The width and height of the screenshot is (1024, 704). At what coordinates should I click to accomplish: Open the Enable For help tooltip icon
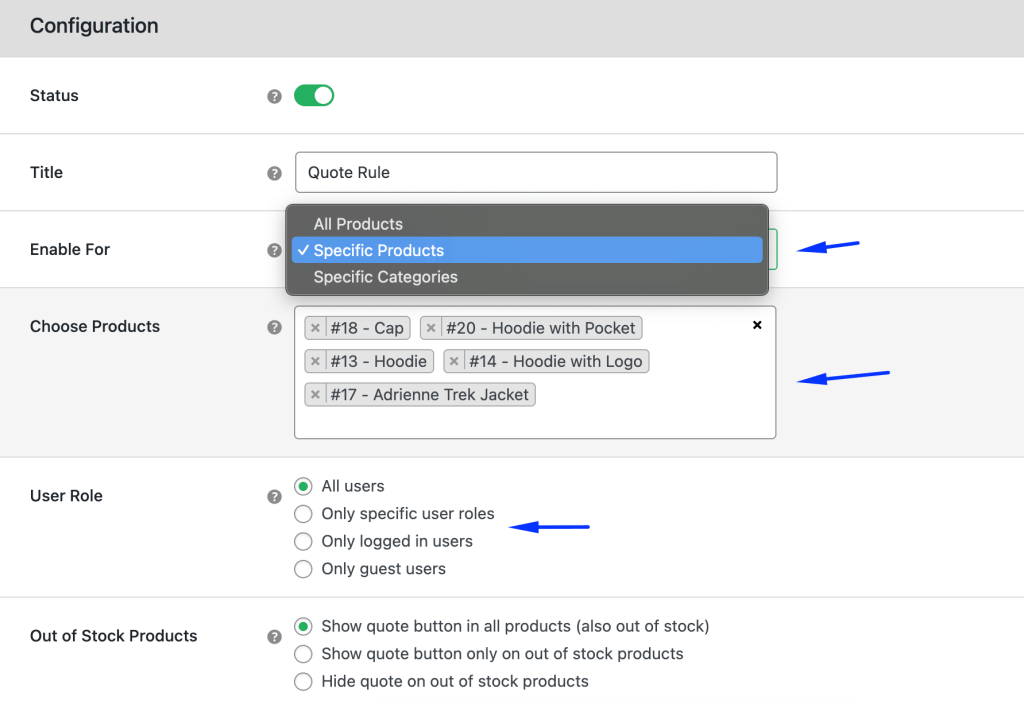pos(274,250)
